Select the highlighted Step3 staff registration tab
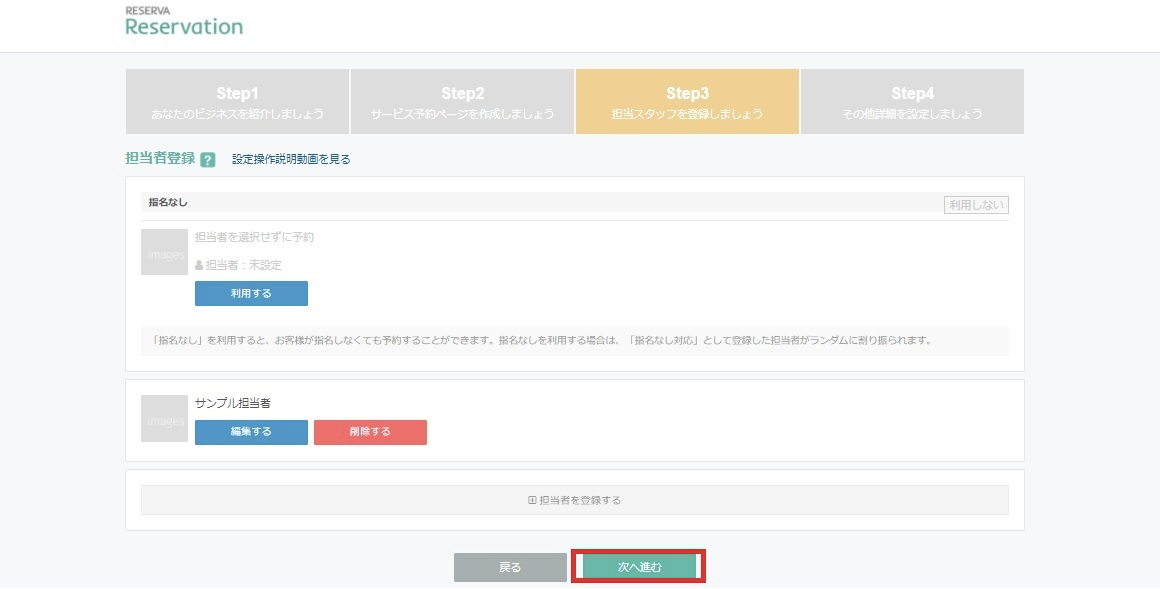The height and width of the screenshot is (589, 1160). point(687,102)
